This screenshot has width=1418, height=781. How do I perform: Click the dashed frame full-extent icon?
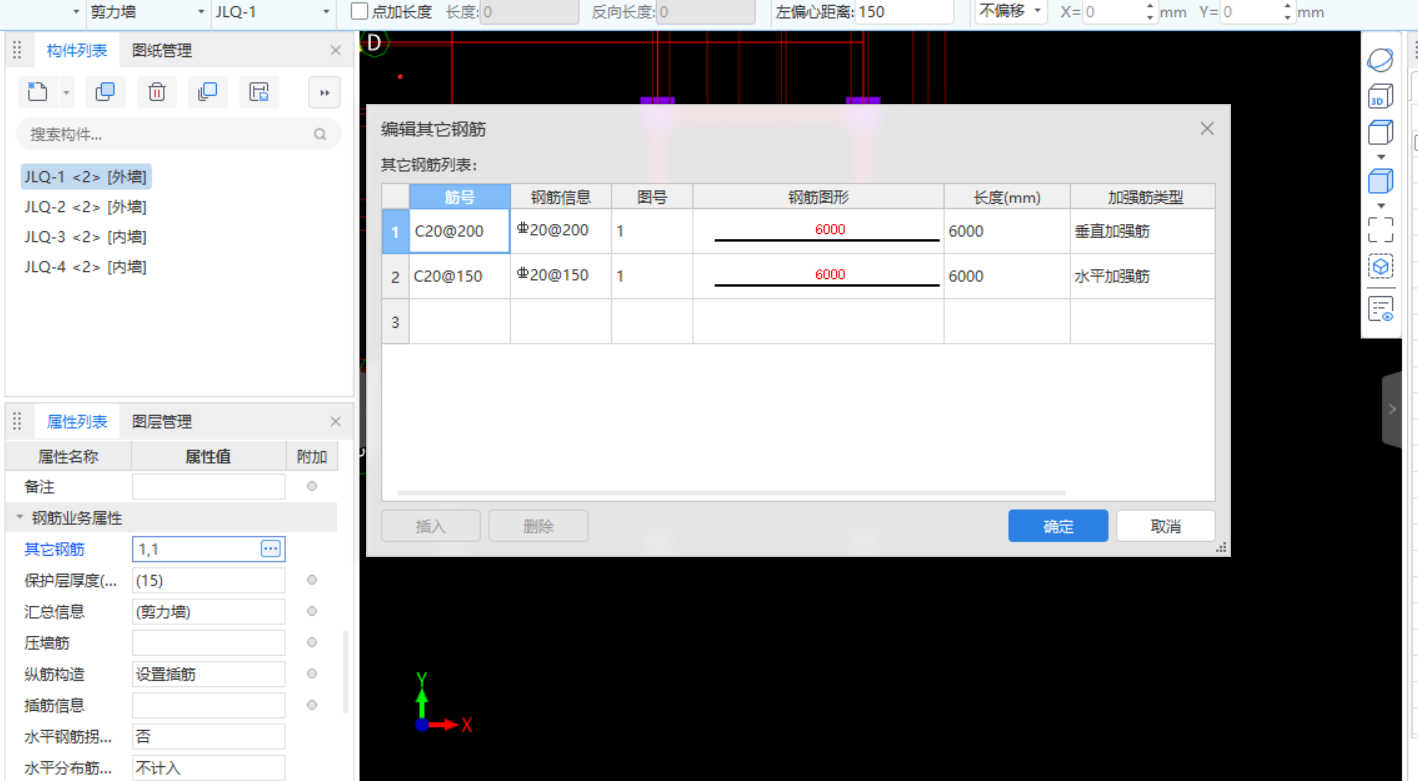pos(1380,230)
